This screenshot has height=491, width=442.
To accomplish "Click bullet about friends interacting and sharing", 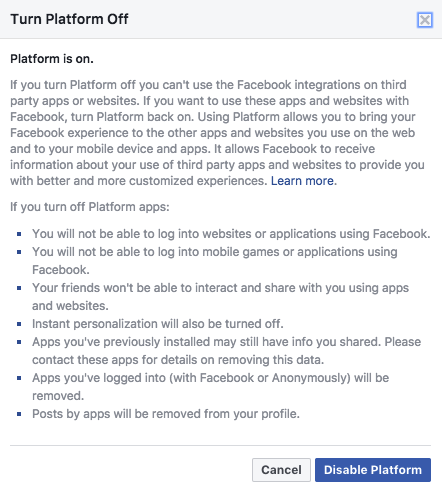I will [220, 297].
